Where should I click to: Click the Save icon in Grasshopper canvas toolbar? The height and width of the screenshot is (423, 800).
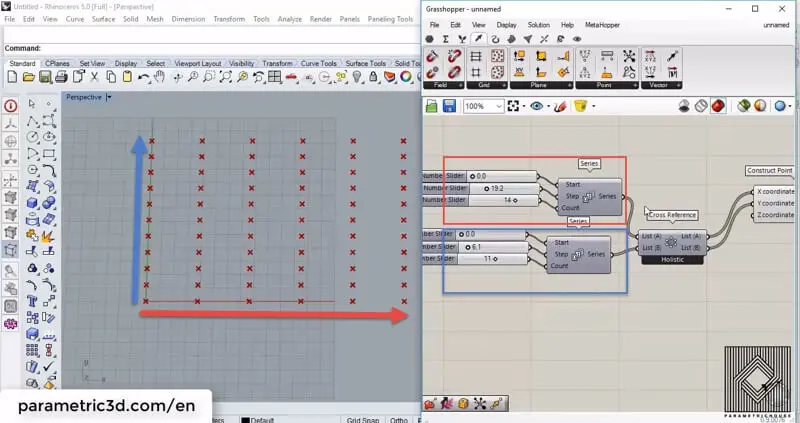(450, 106)
